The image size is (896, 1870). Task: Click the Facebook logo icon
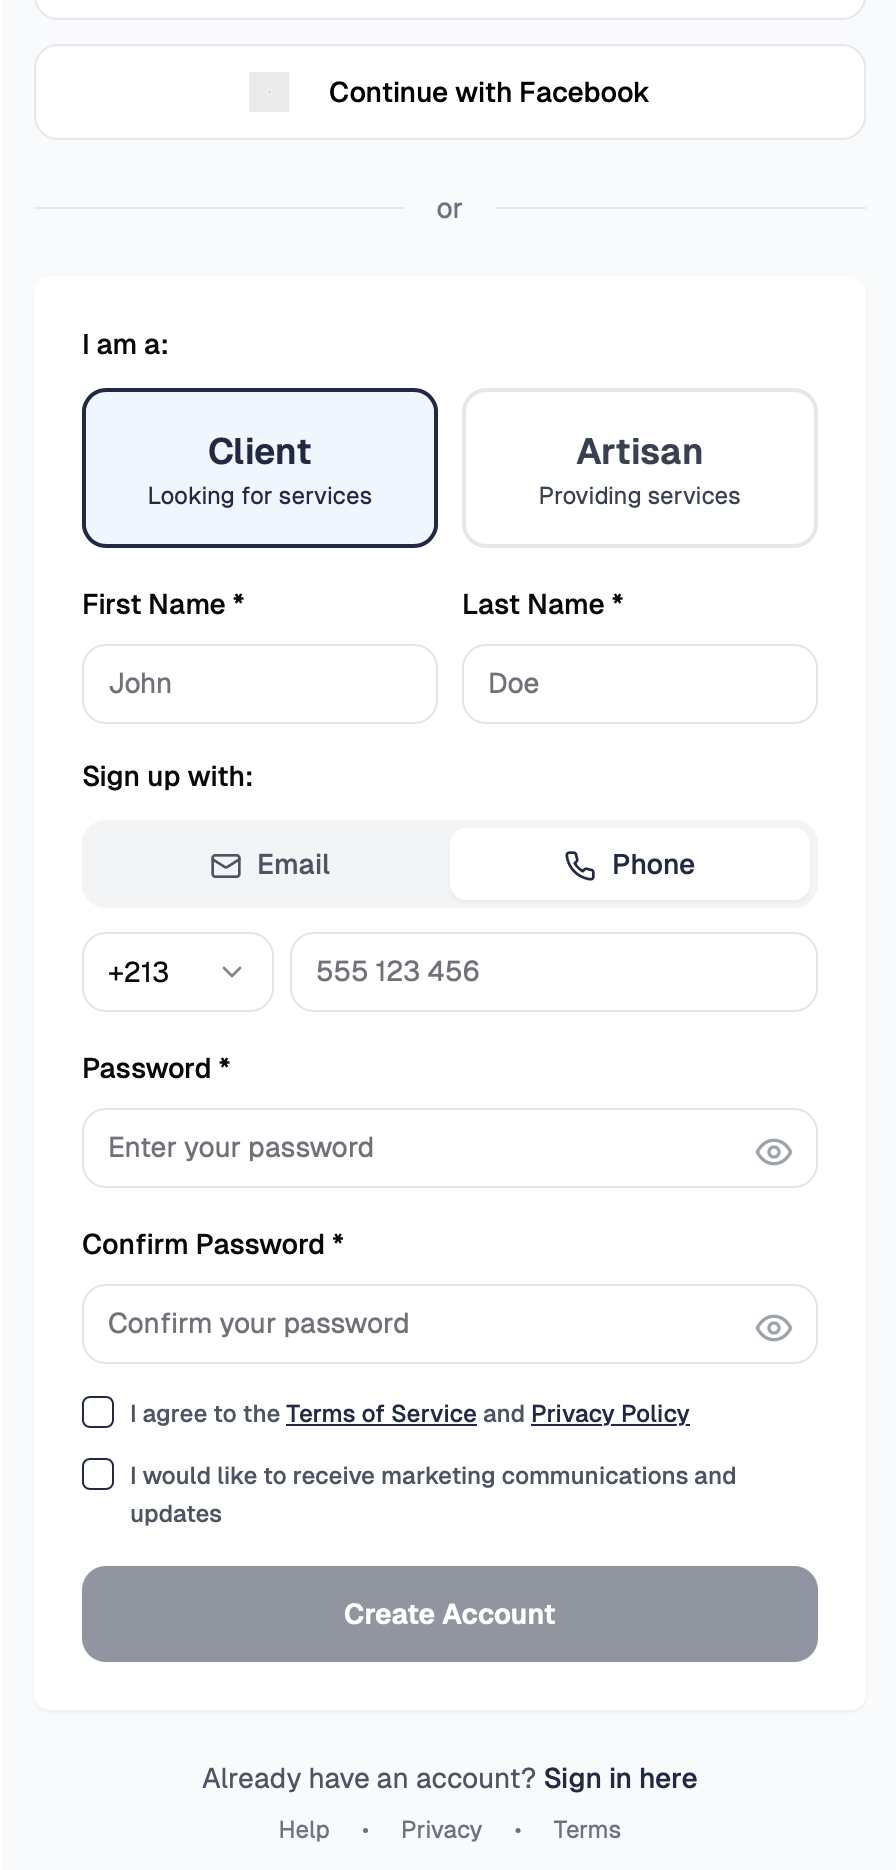point(269,92)
